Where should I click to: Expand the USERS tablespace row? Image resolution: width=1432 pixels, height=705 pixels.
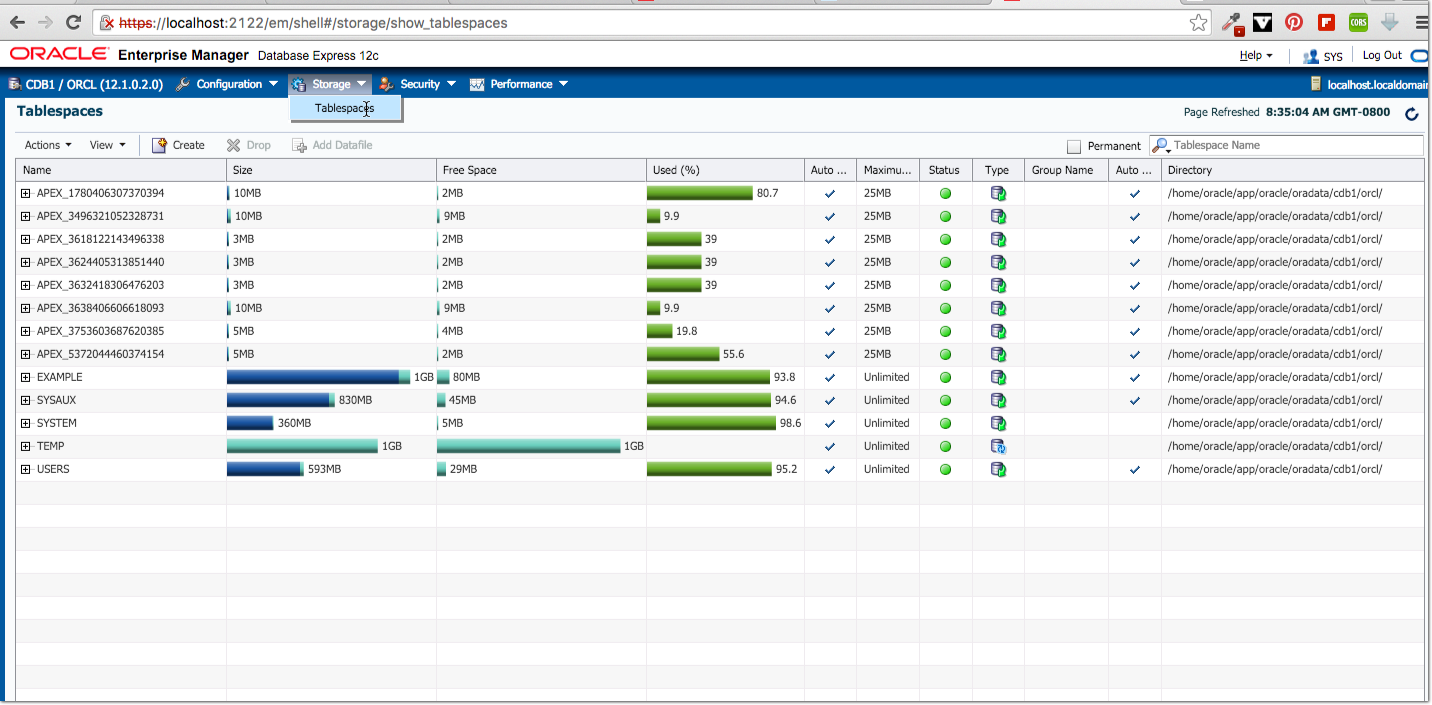pos(25,469)
